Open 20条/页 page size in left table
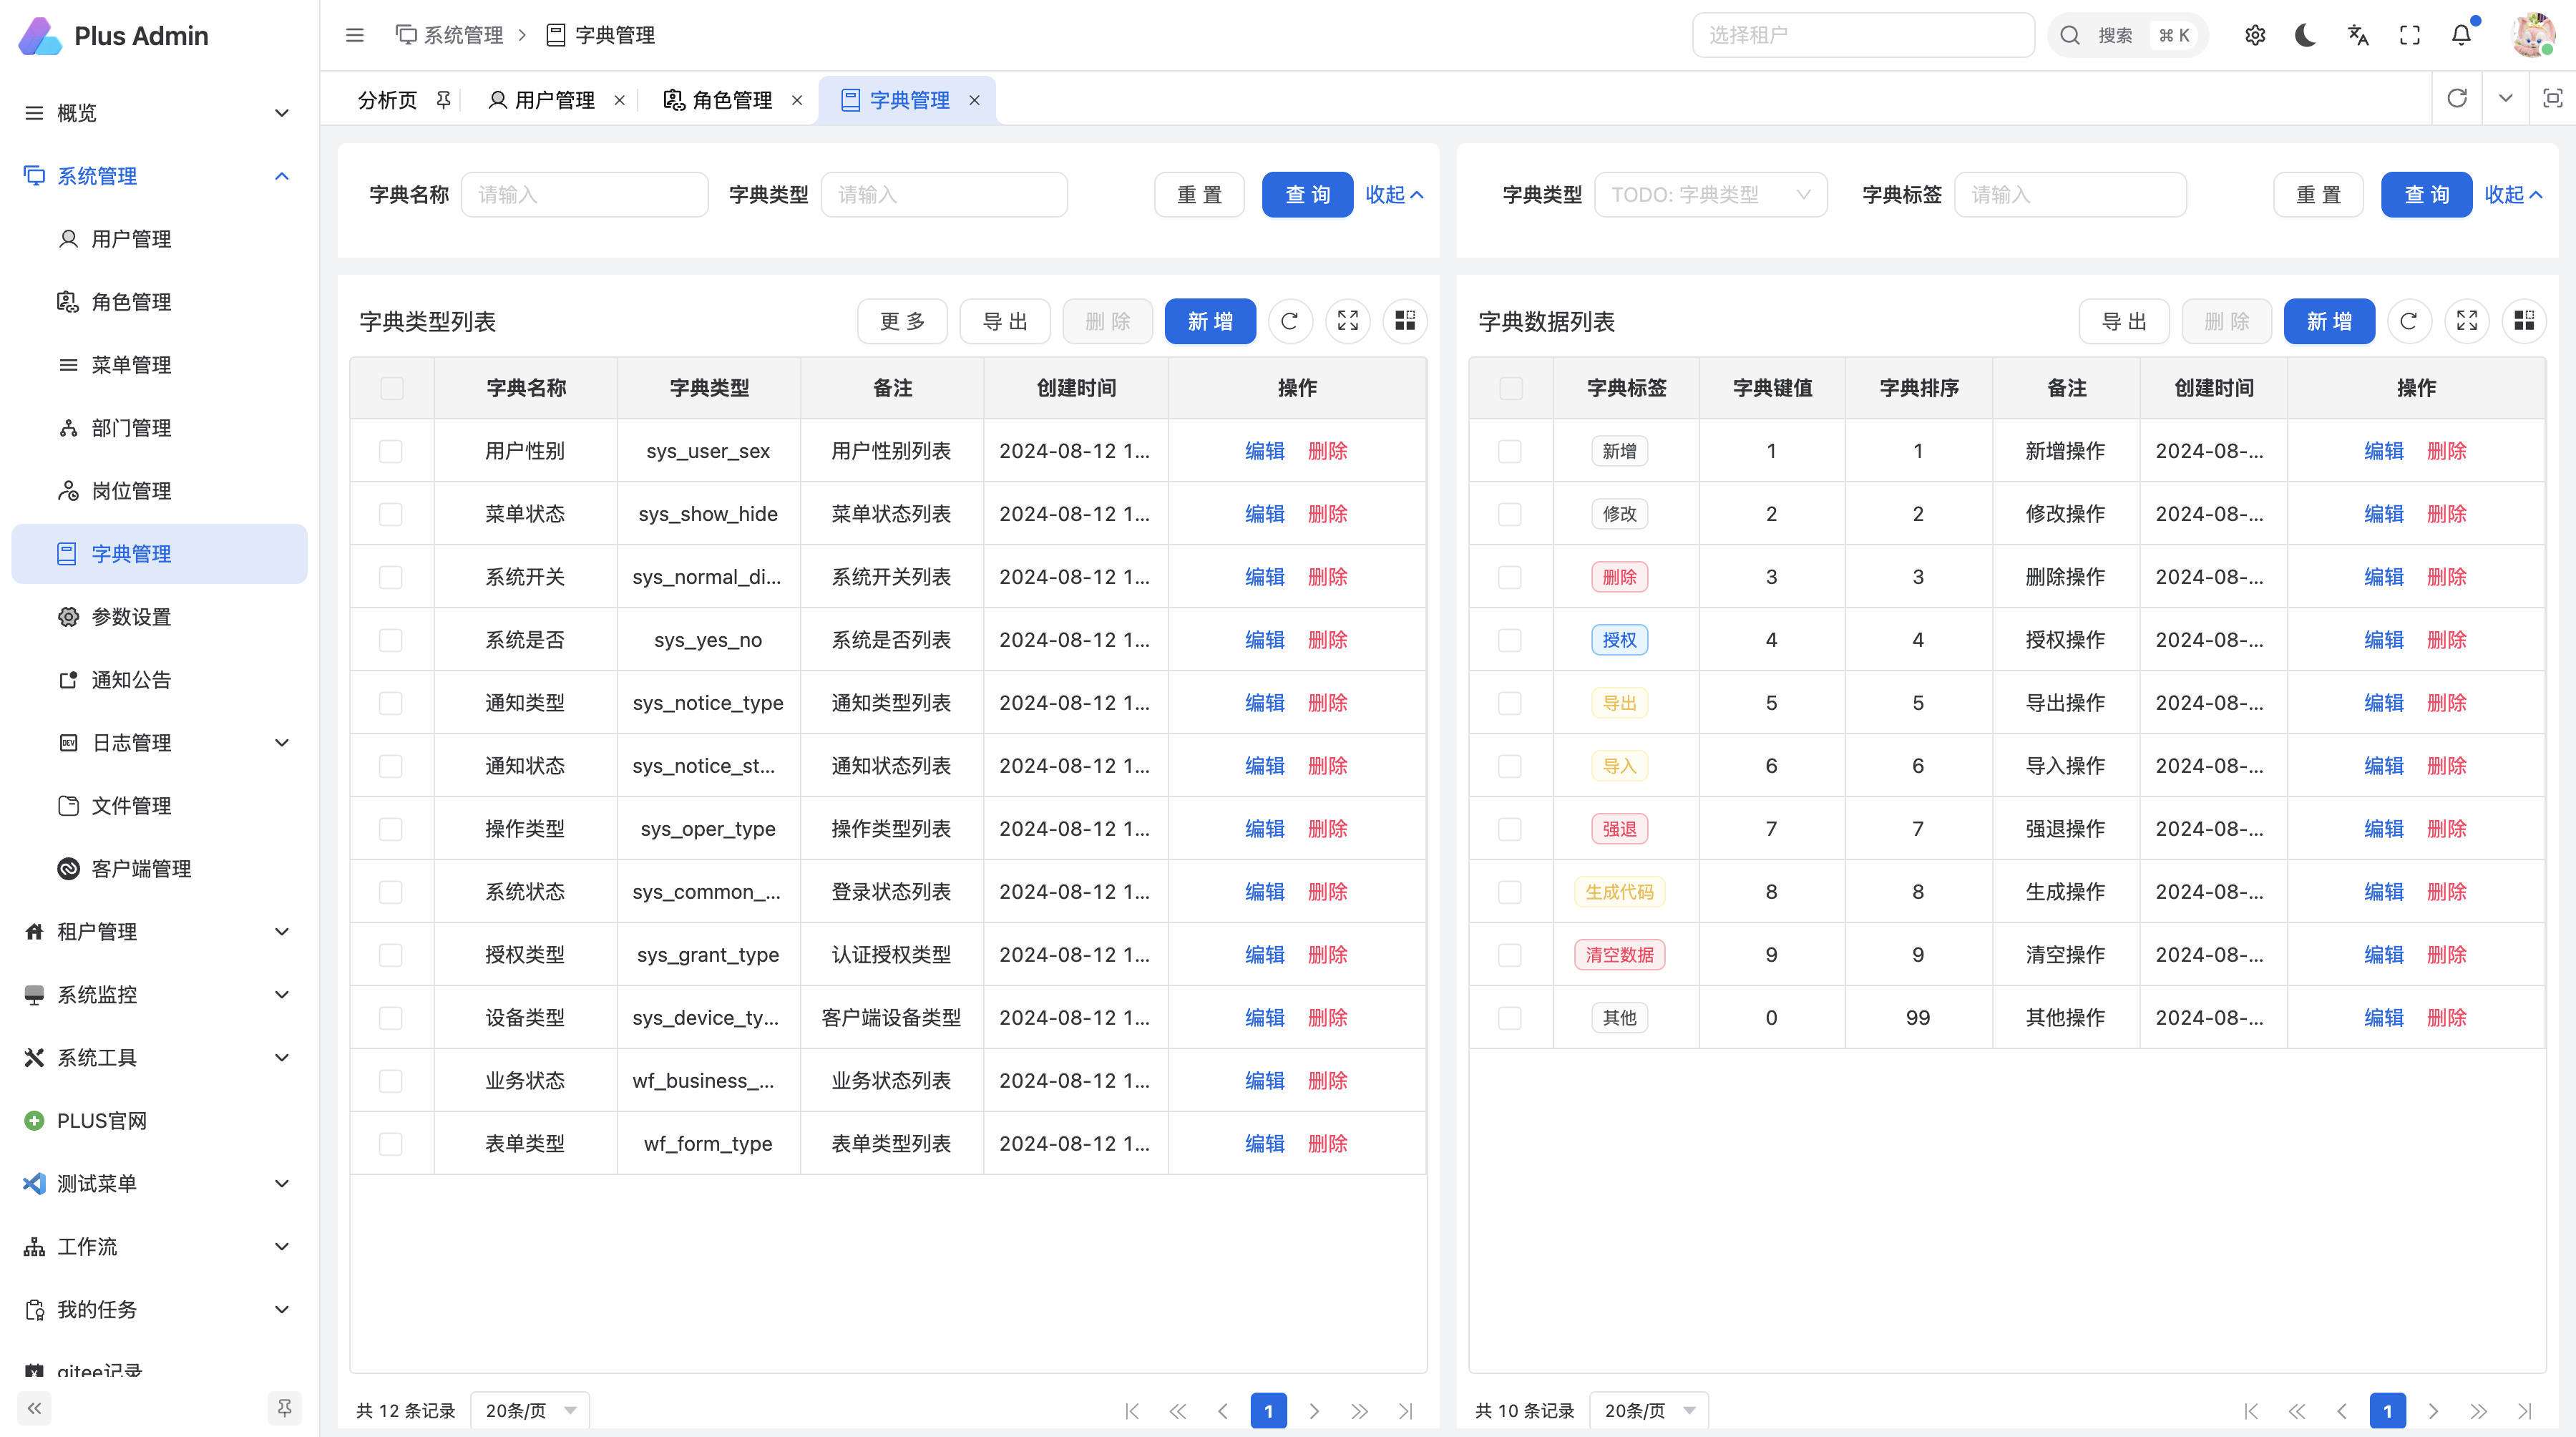The image size is (2576, 1437). (530, 1410)
